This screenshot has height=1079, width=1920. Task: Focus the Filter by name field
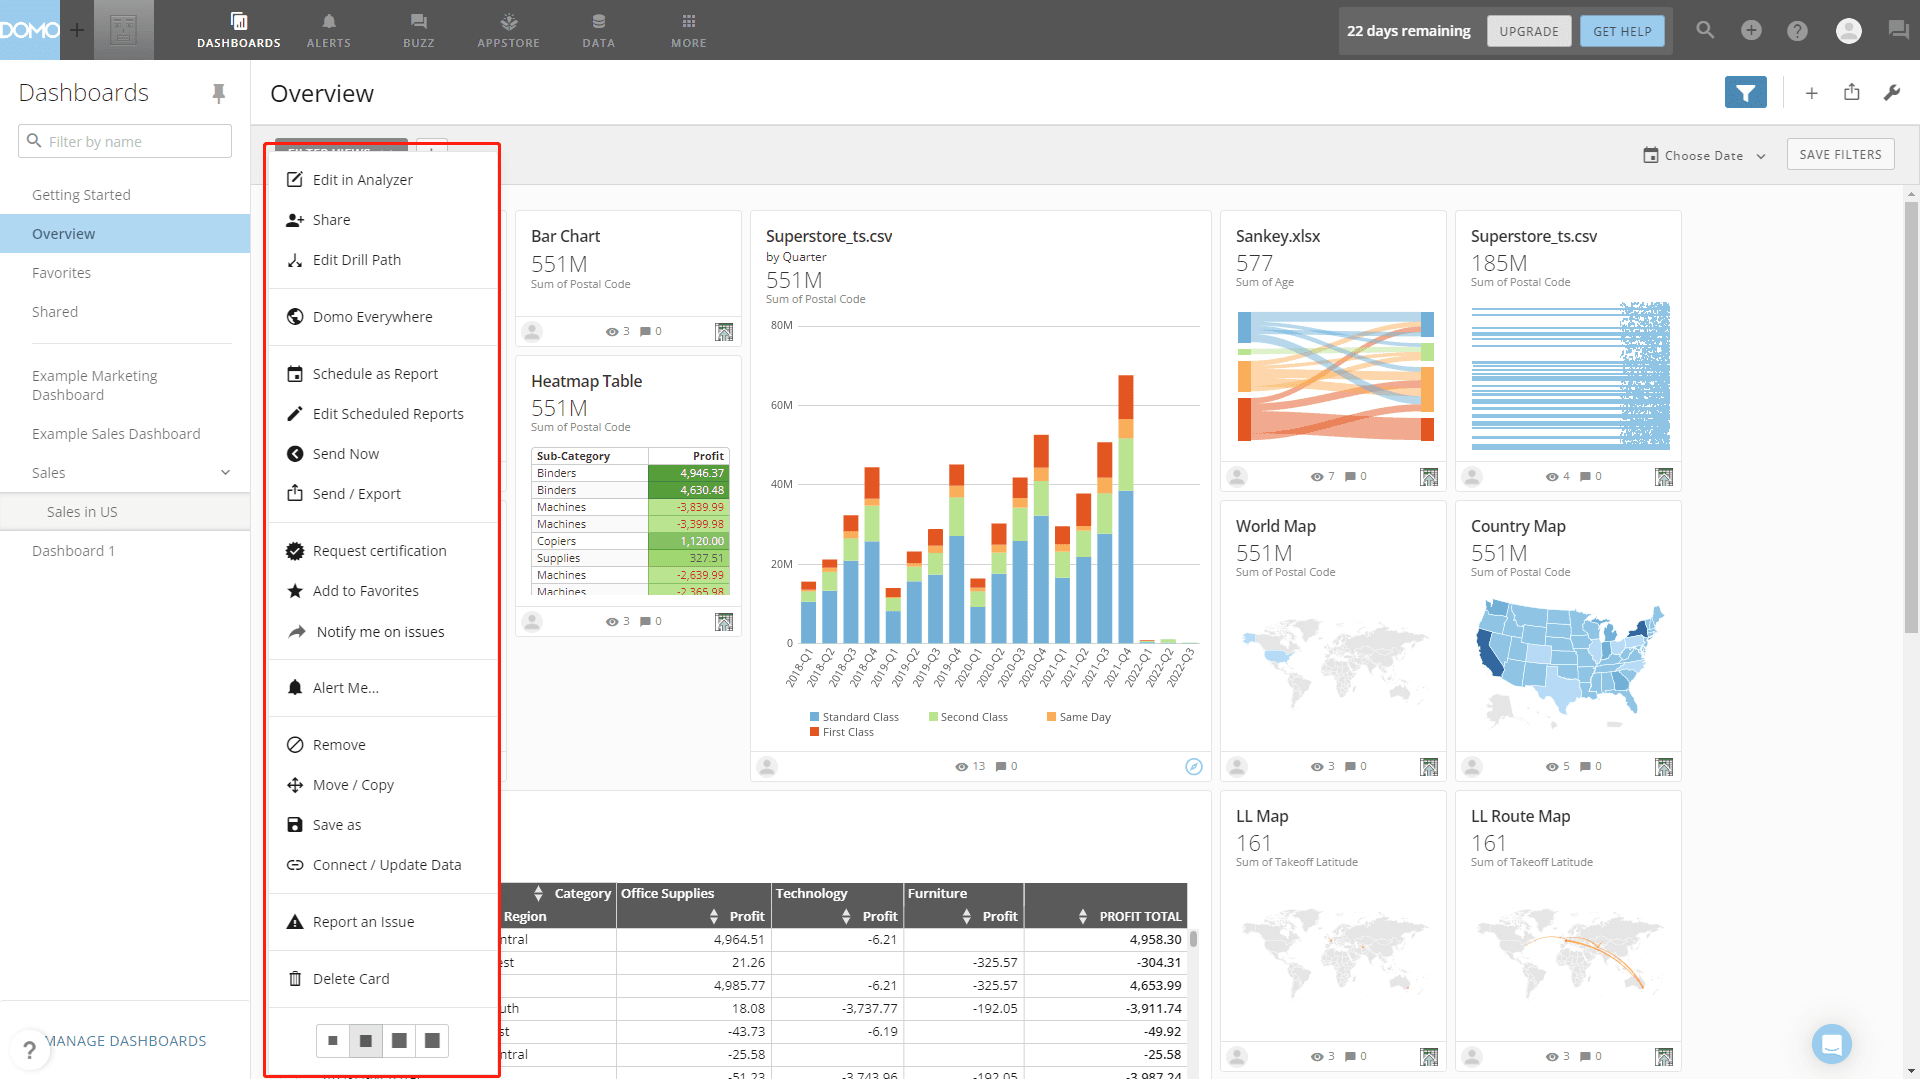(125, 141)
